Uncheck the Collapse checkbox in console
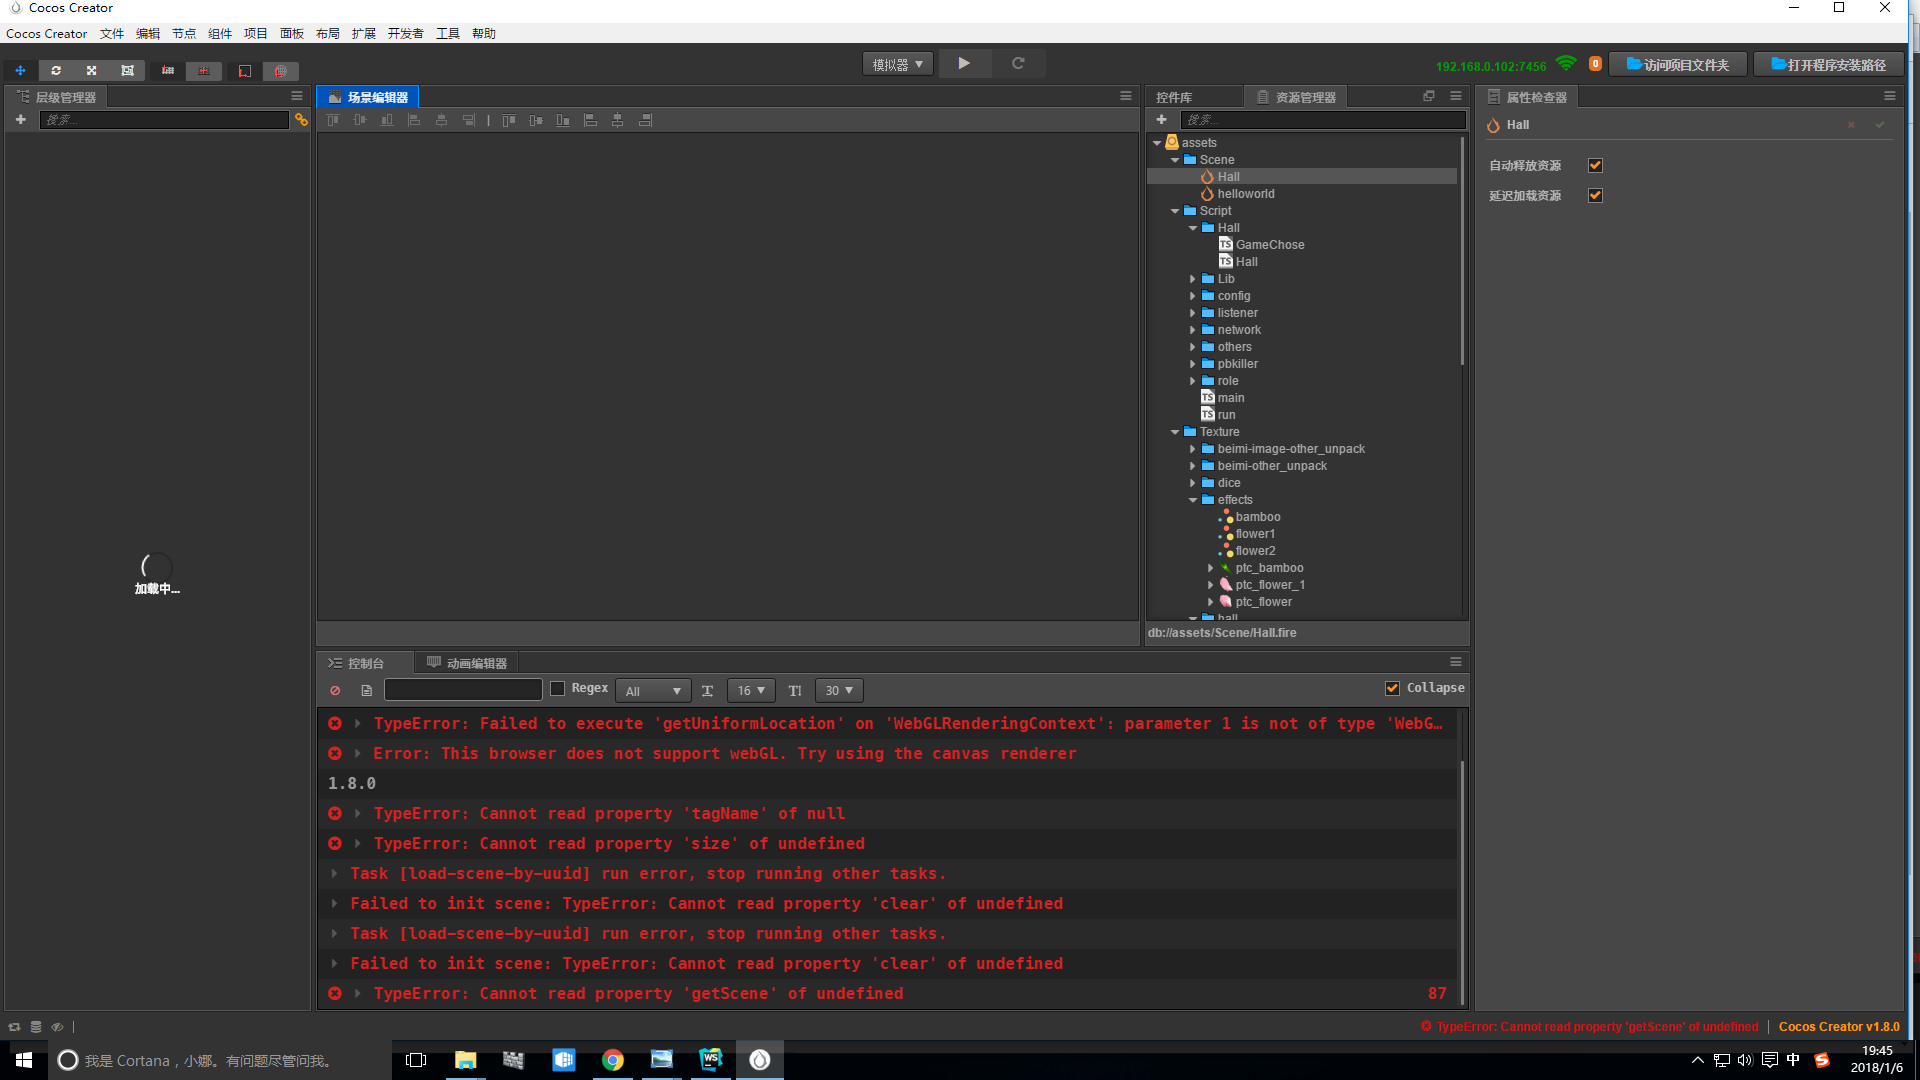 click(1392, 688)
